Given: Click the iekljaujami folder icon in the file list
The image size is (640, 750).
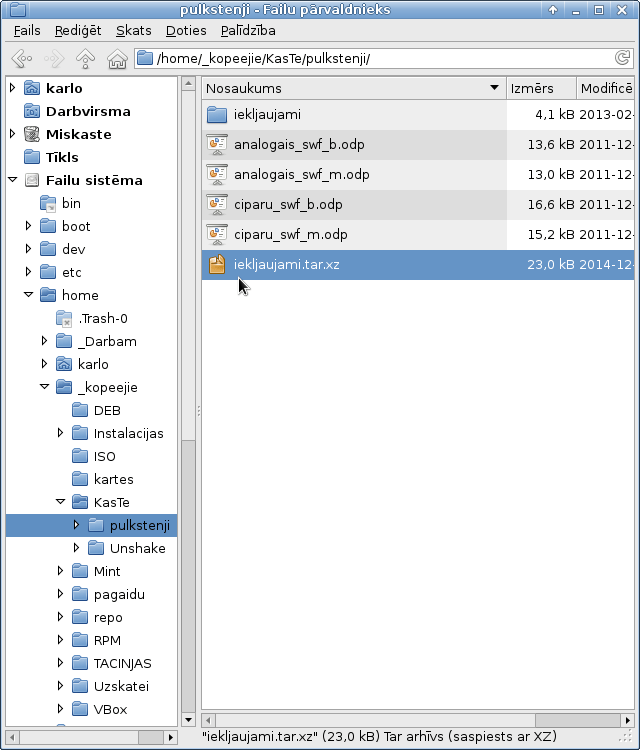Looking at the screenshot, I should 217,115.
